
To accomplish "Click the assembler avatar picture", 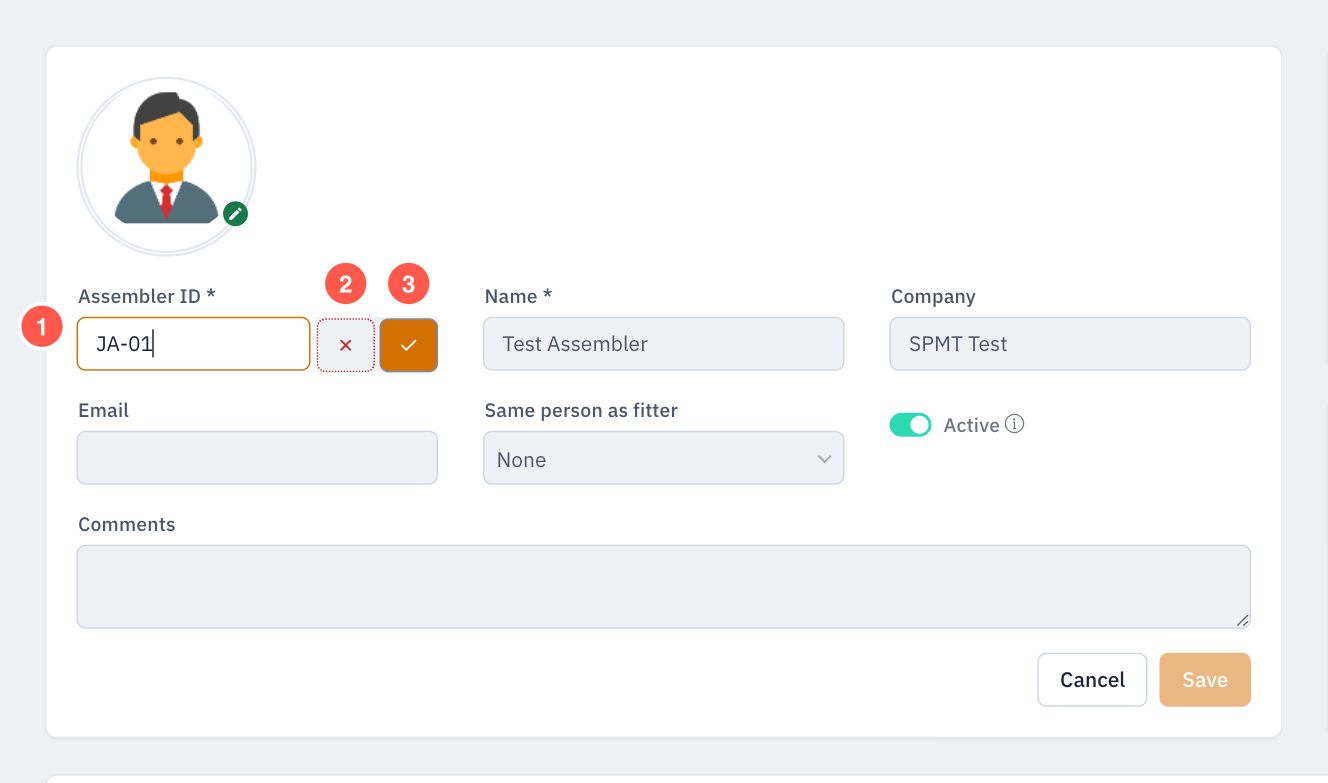I will point(166,166).
